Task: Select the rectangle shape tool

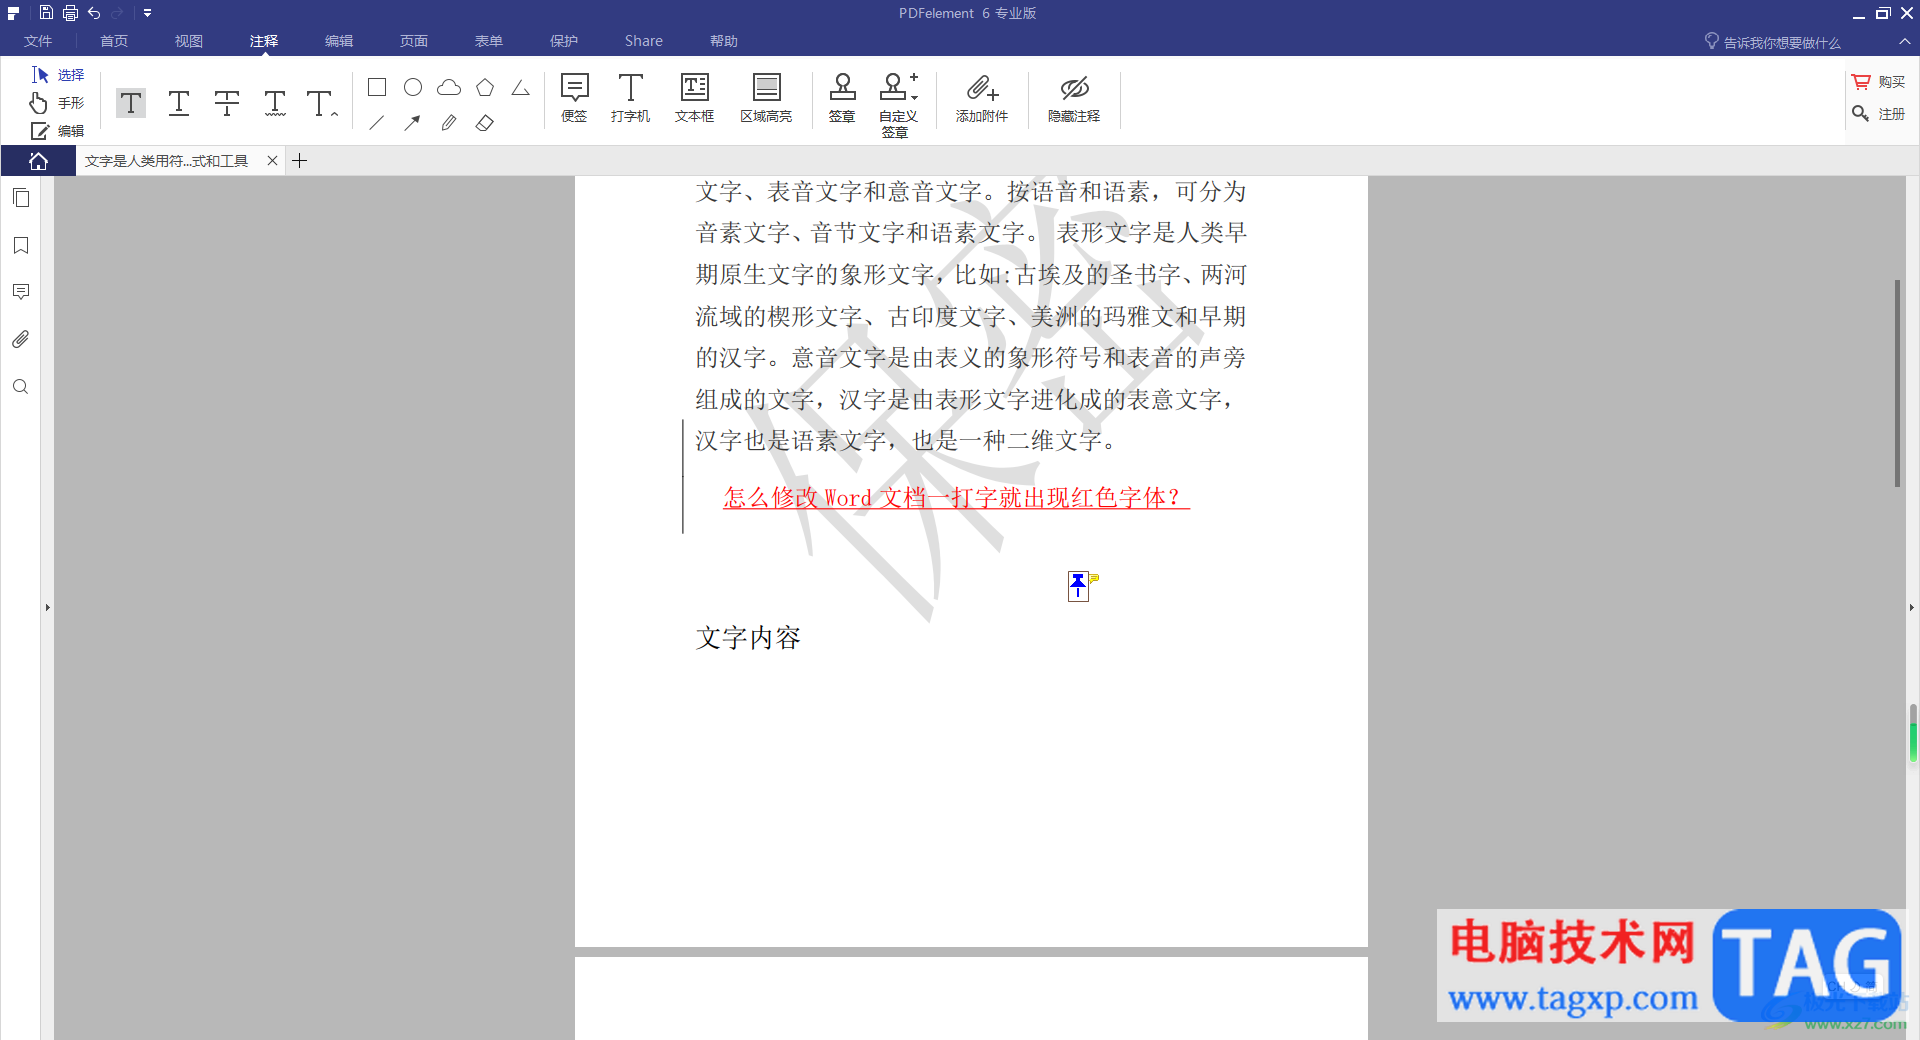Action: pos(377,88)
